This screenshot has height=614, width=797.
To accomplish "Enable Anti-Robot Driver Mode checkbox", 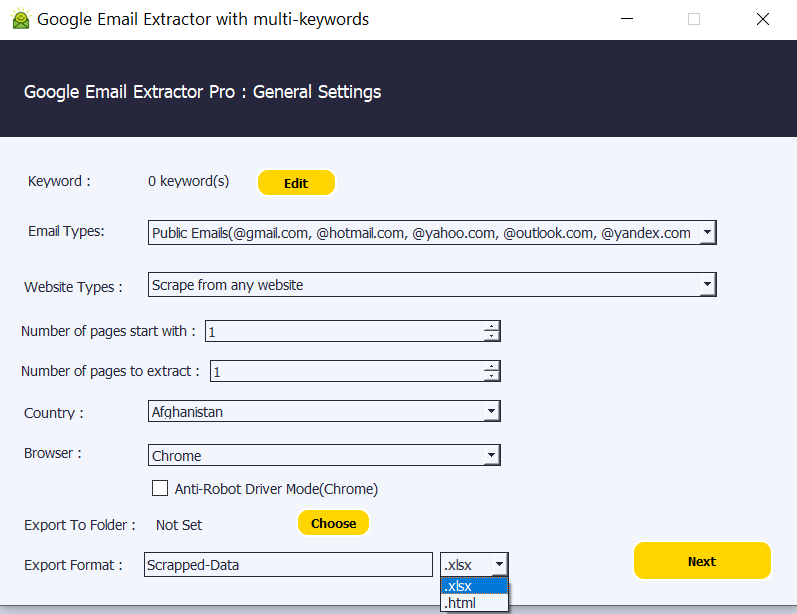I will coord(160,489).
